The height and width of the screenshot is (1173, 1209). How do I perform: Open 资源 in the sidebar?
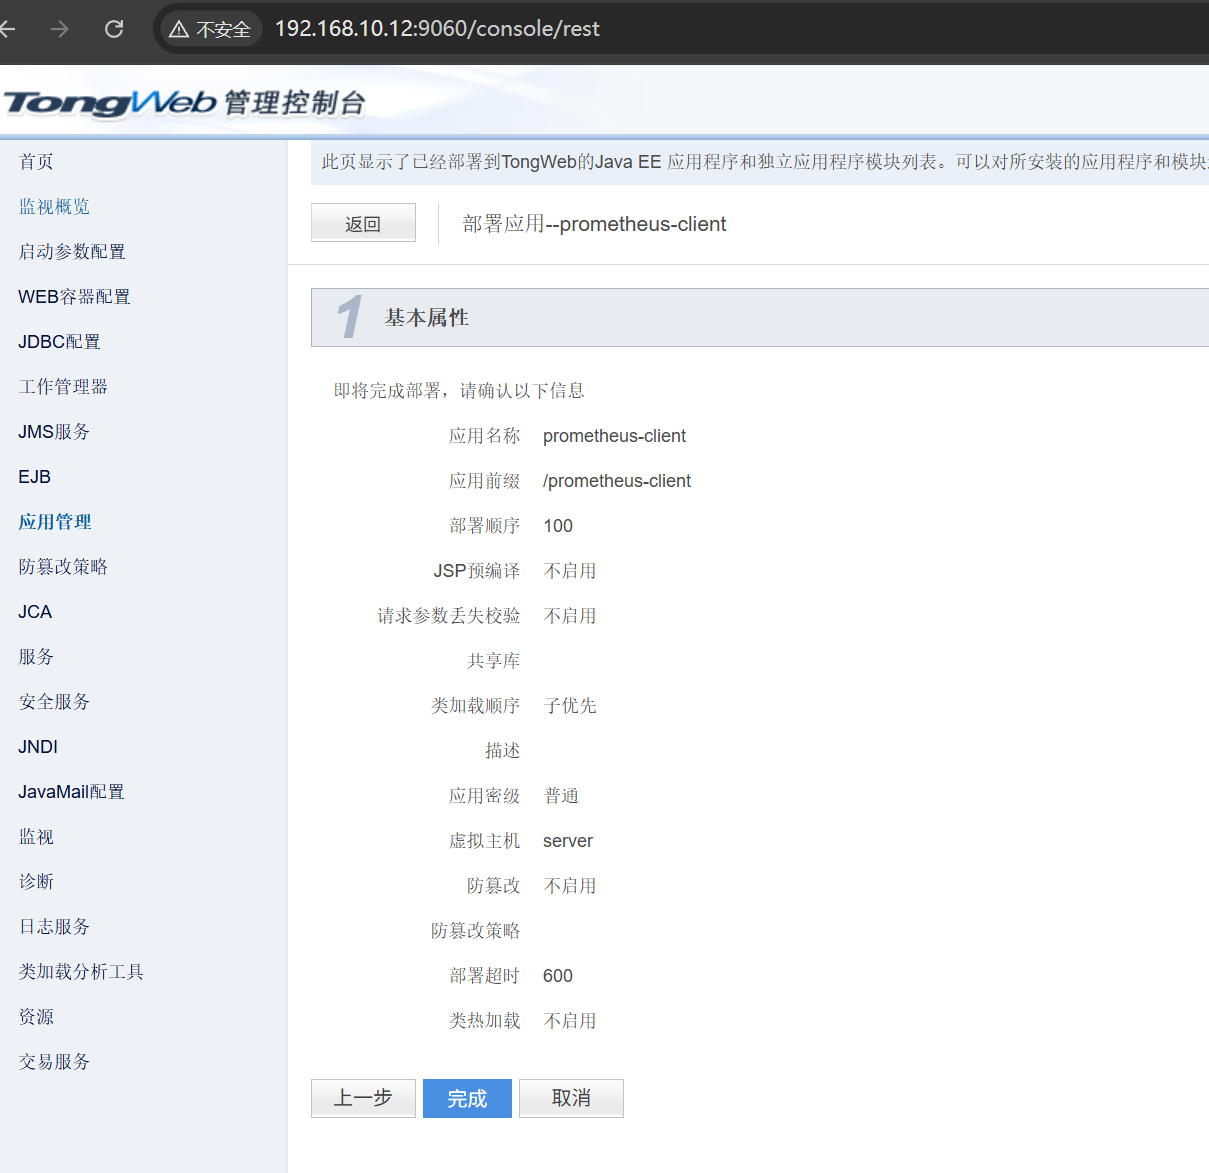point(36,1017)
